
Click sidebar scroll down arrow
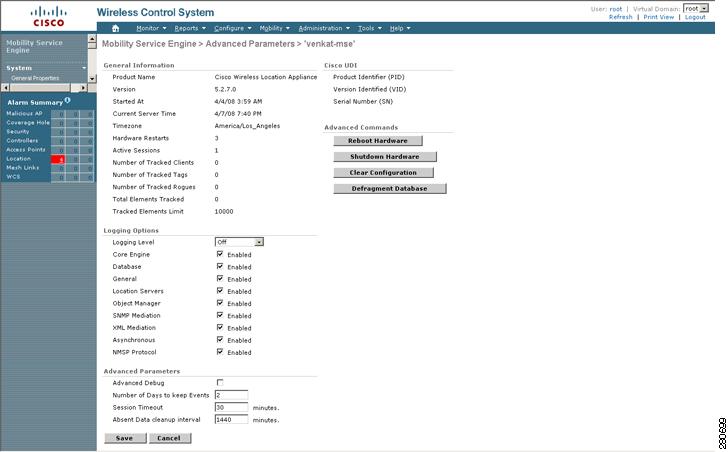pyautogui.click(x=91, y=78)
